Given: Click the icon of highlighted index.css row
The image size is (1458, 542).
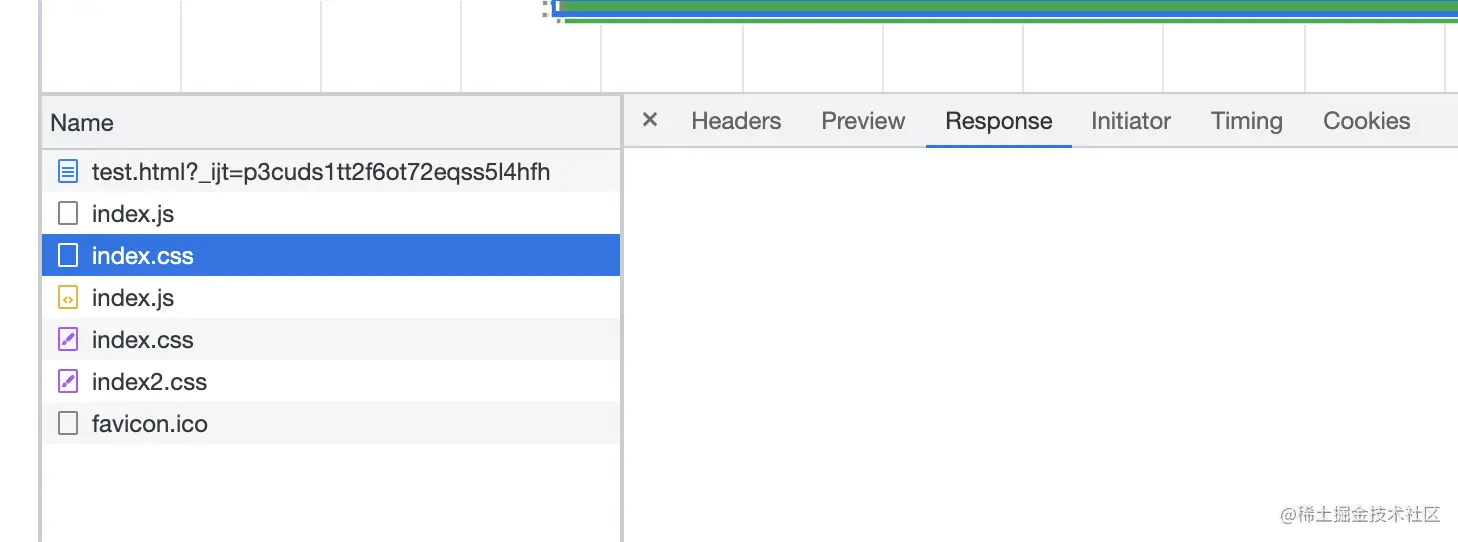Looking at the screenshot, I should point(68,256).
